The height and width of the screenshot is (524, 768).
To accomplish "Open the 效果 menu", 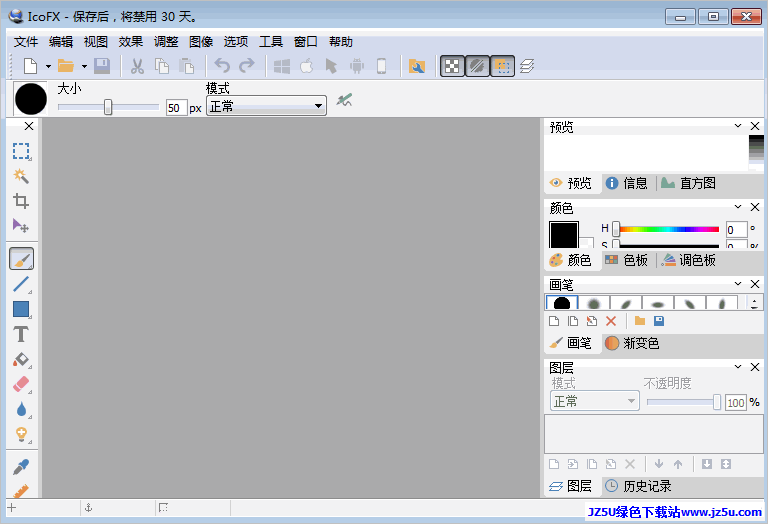I will pos(131,42).
